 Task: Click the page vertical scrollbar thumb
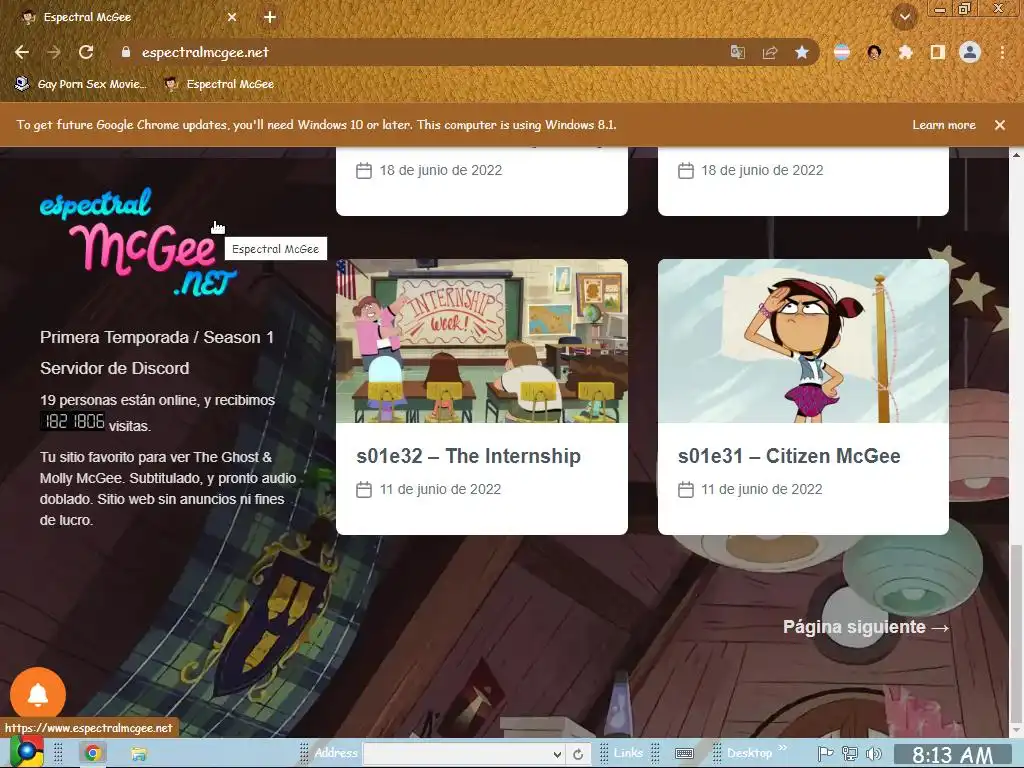1016,633
